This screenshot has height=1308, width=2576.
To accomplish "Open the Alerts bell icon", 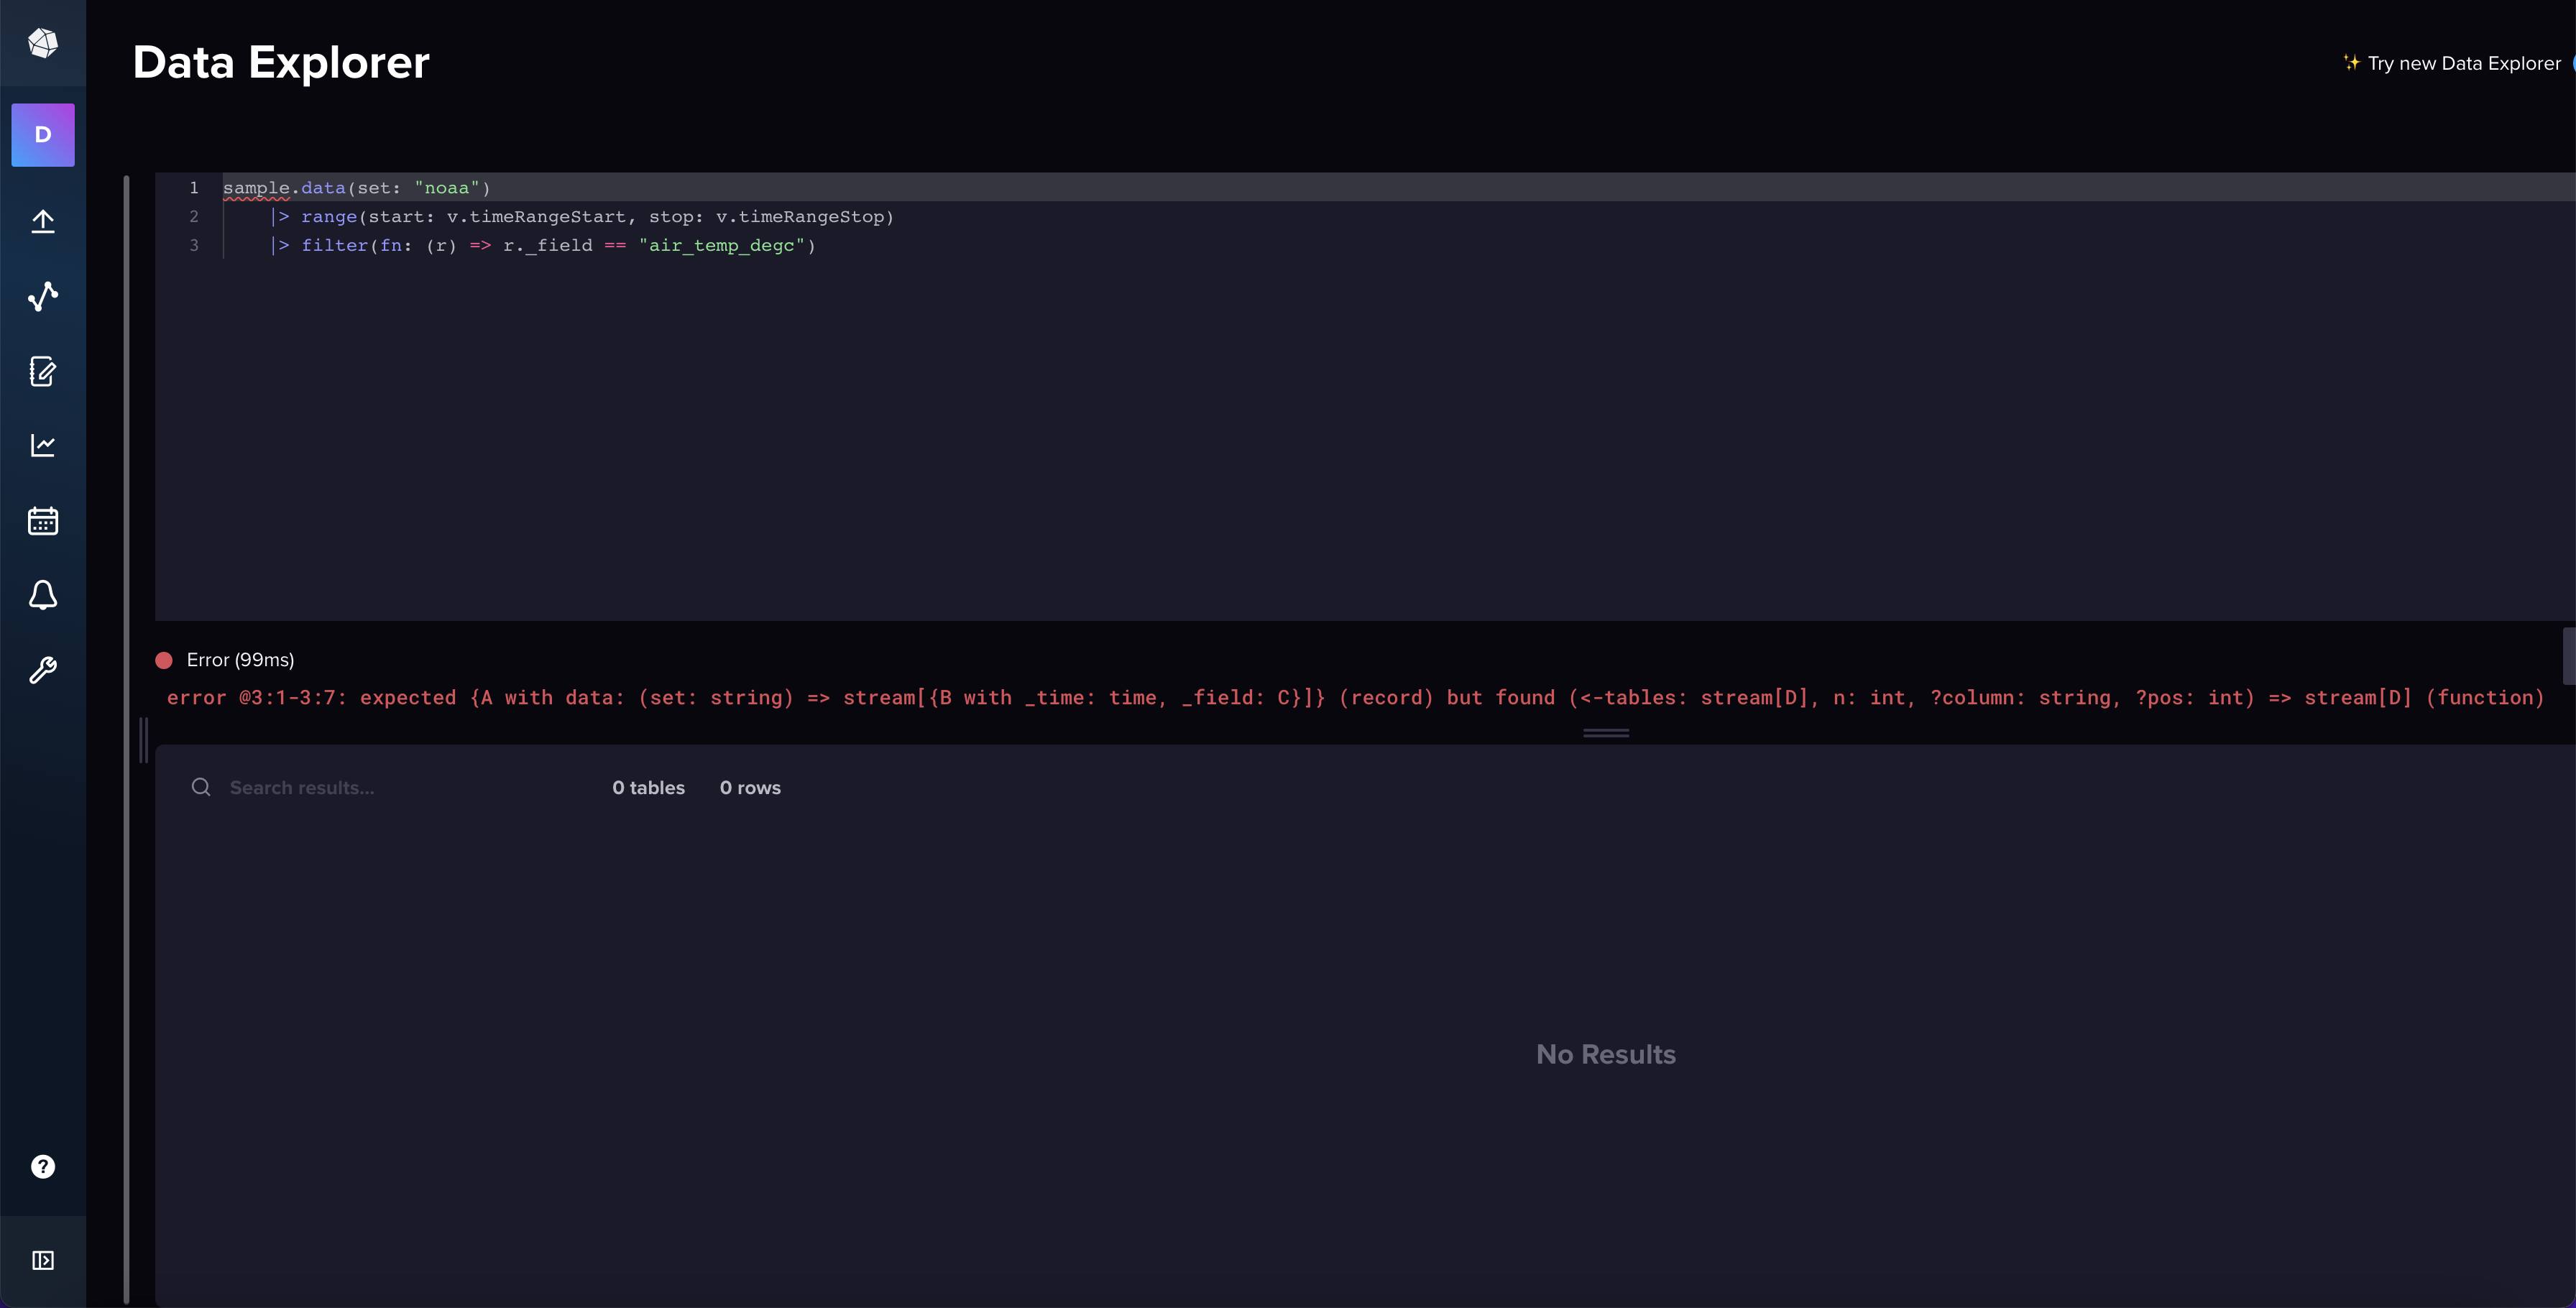I will [x=43, y=595].
